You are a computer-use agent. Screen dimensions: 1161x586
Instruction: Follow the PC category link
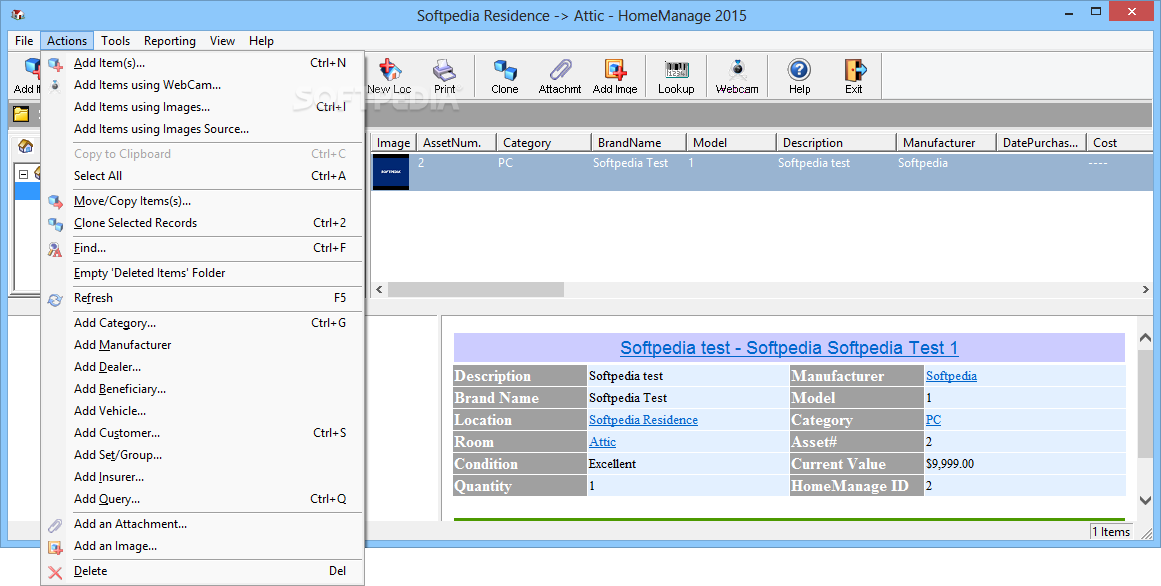click(933, 420)
